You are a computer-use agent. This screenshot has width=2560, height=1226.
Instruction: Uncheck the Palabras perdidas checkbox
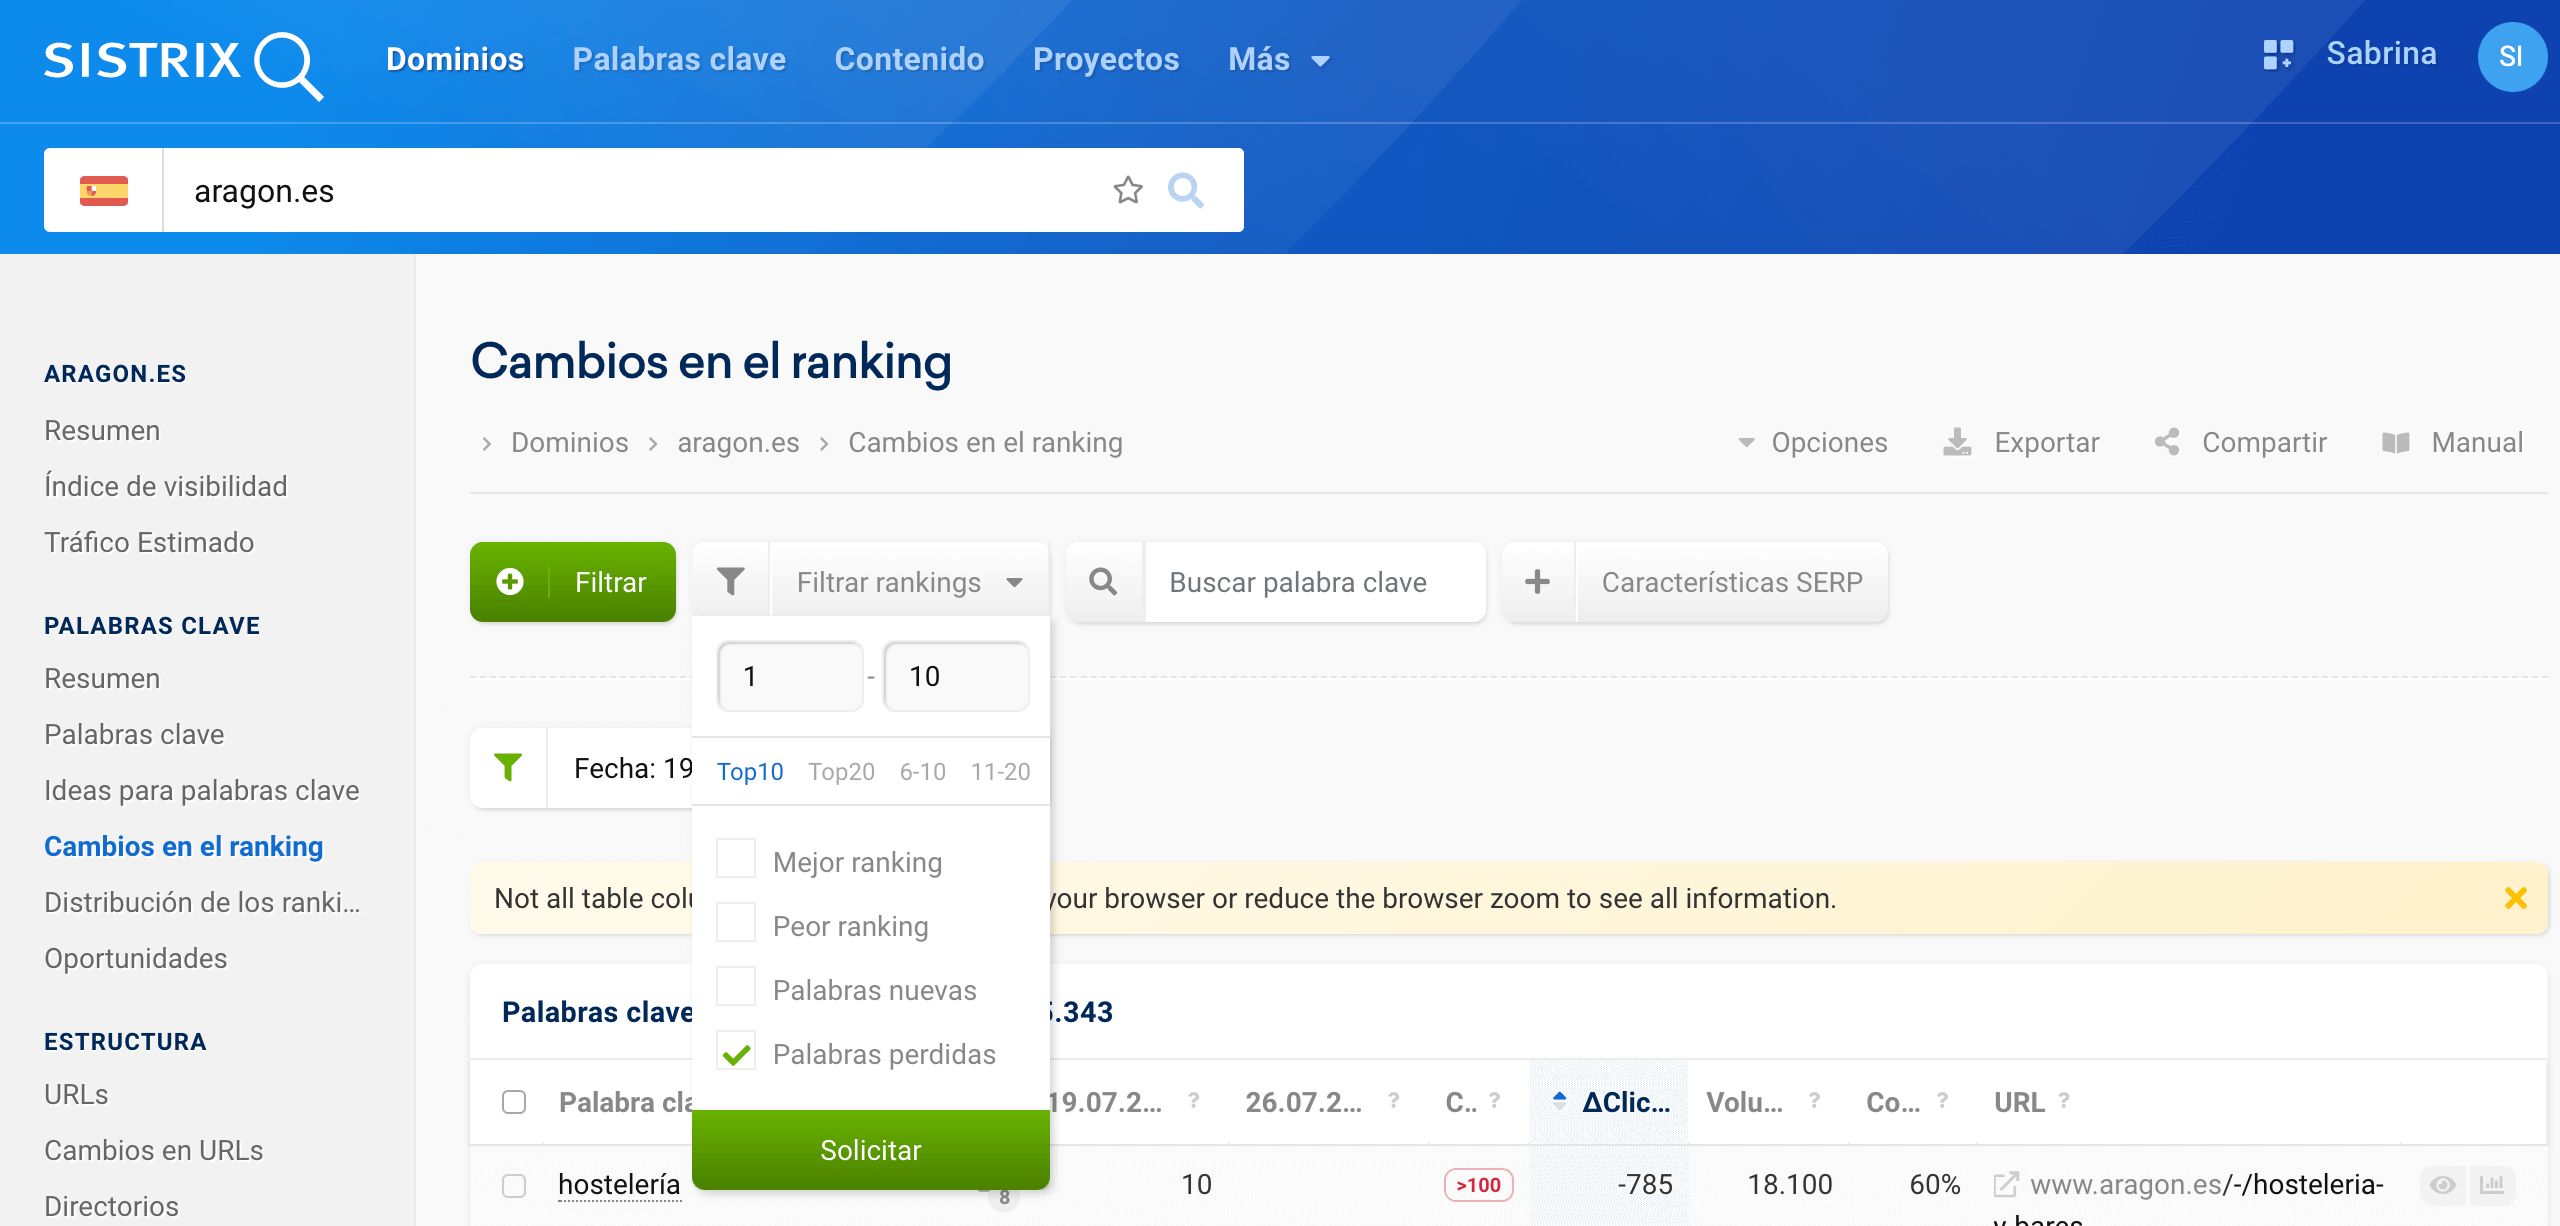pyautogui.click(x=736, y=1052)
